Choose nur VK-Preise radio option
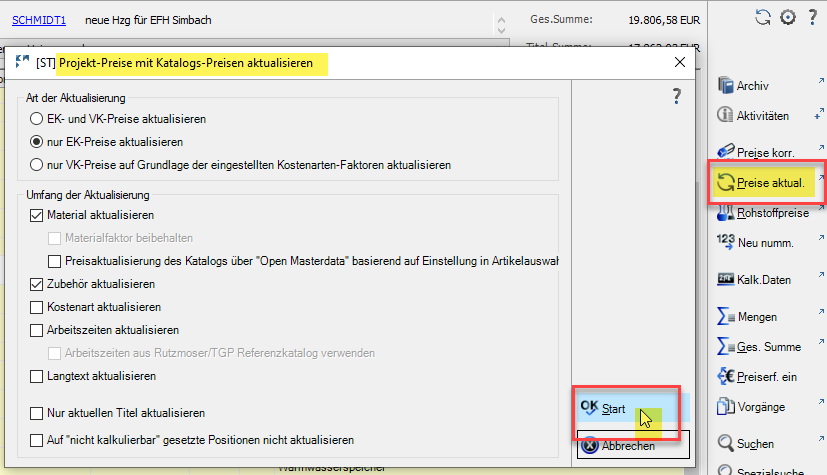Image resolution: width=827 pixels, height=475 pixels. tap(38, 164)
